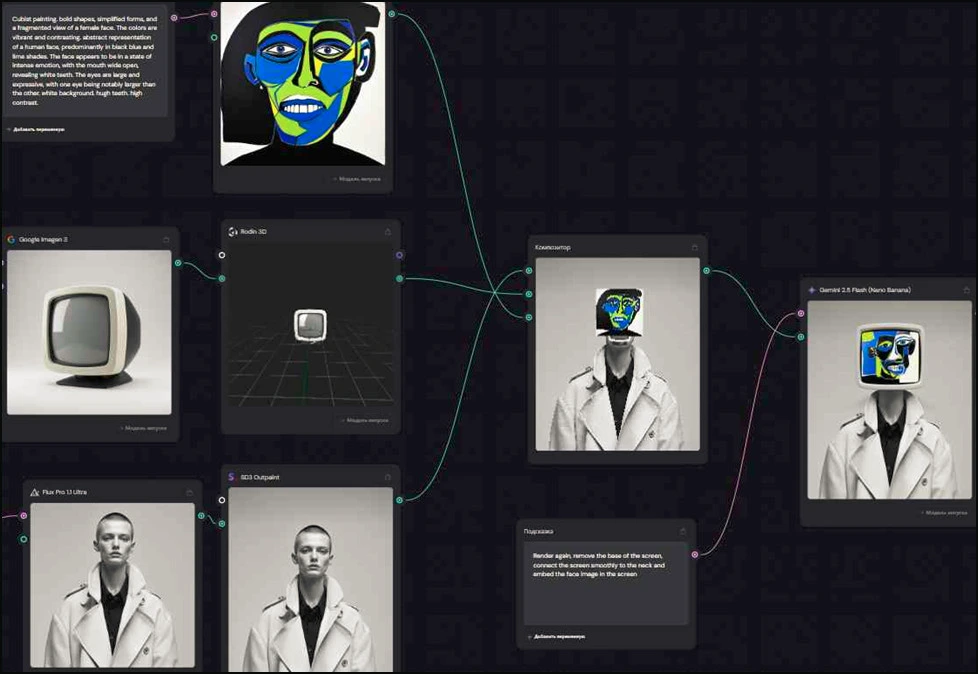This screenshot has height=674, width=978.
Task: Open the retro TV image thumbnail
Action: click(89, 332)
